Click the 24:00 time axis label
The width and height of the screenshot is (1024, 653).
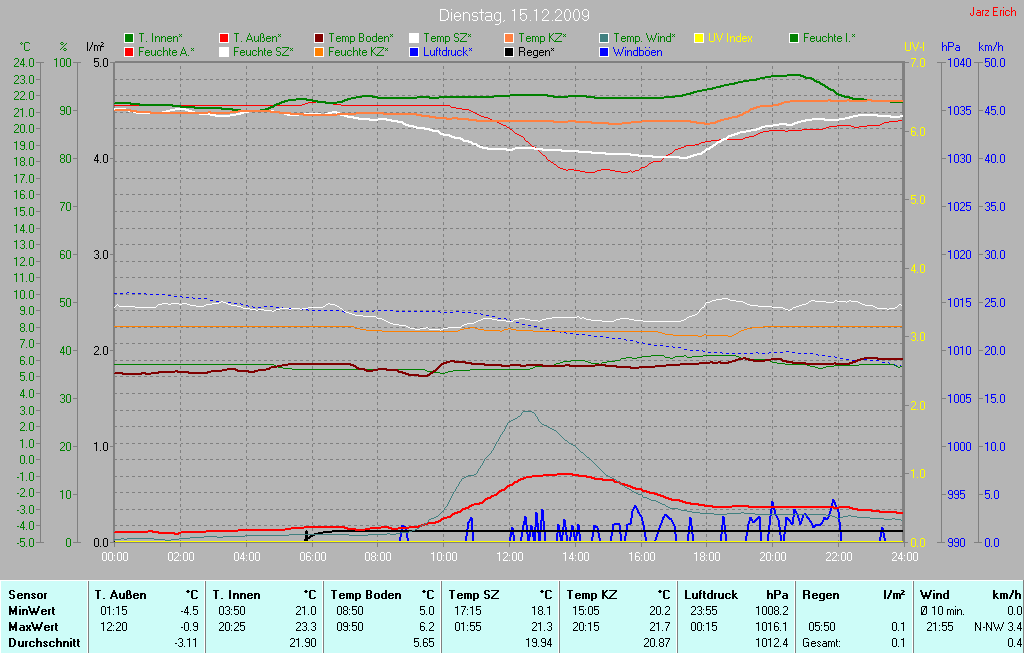tap(904, 557)
